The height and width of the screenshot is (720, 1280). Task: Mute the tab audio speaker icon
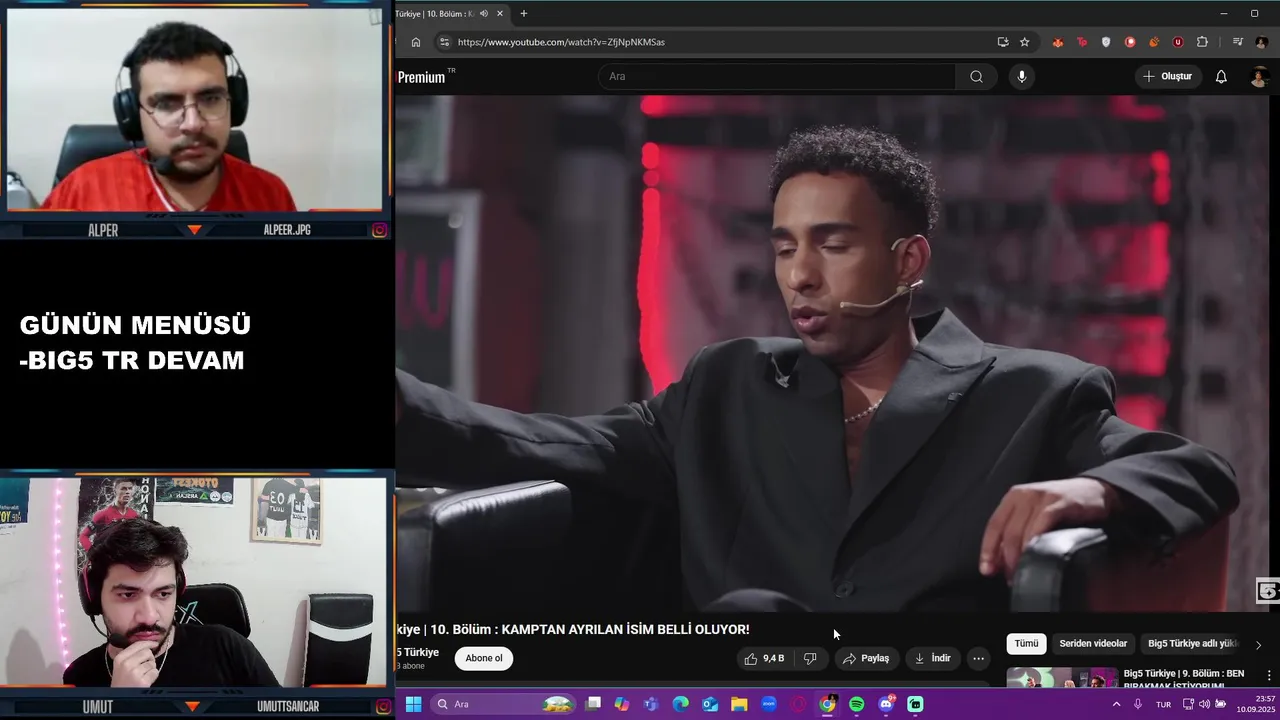pos(484,14)
